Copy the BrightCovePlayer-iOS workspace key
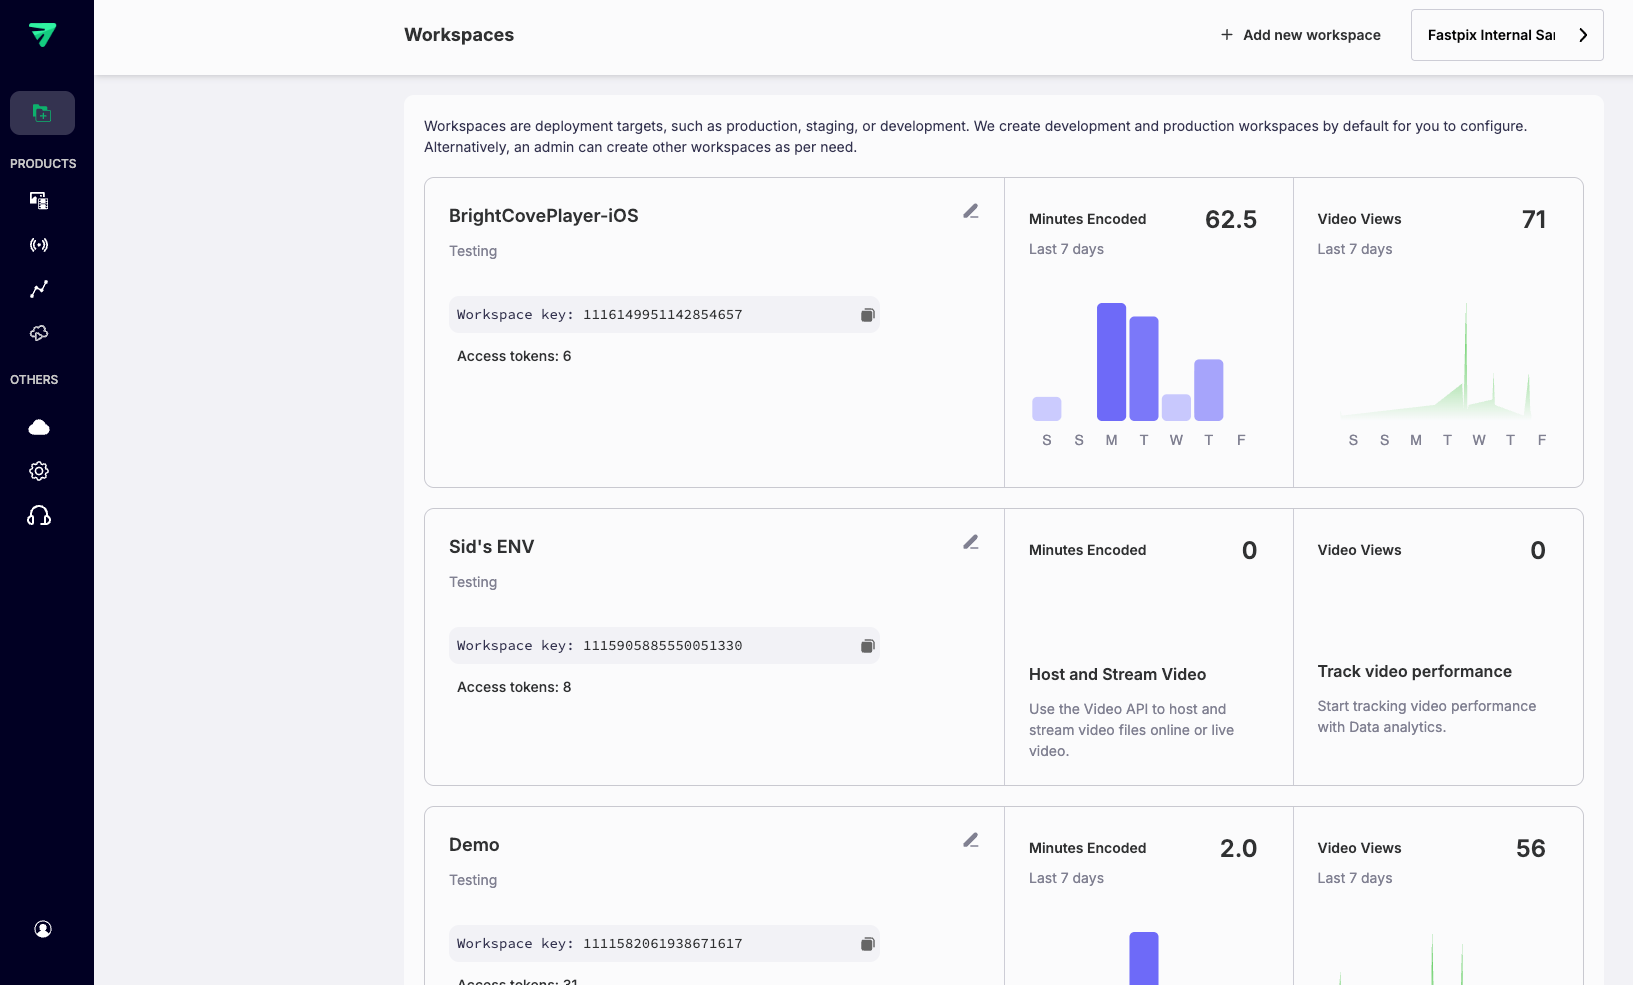 pos(867,315)
